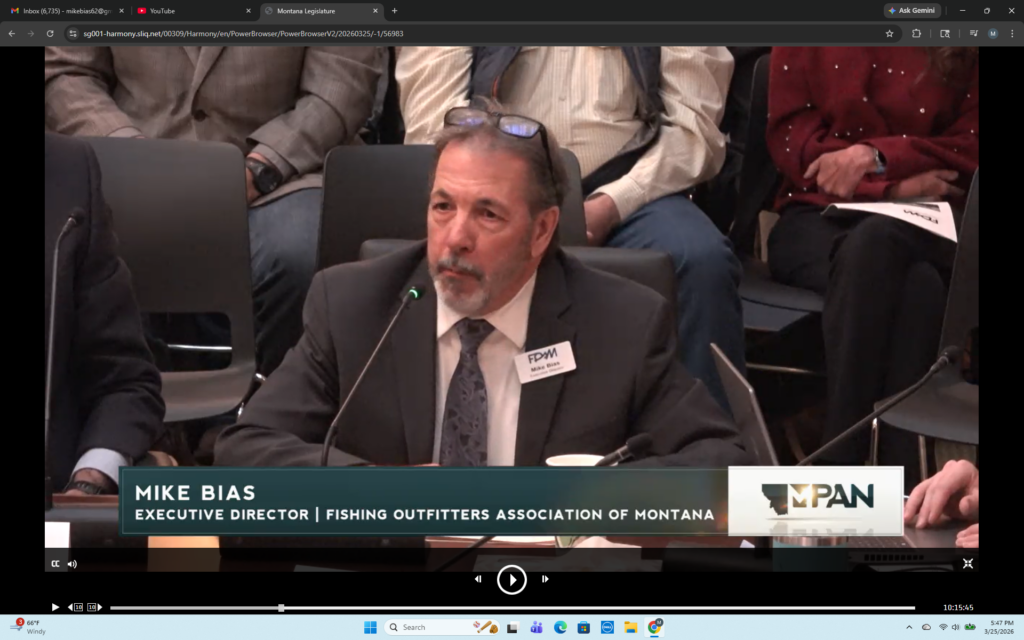
Task: Click the Ask Gemini button
Action: tap(912, 11)
